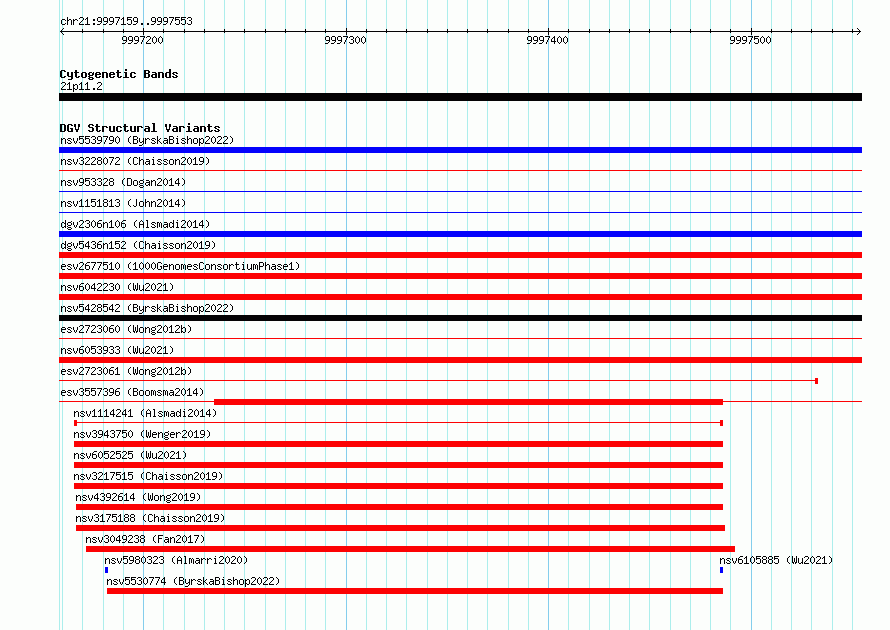Click the nsv5539790 (ByrskaBishop2022) variant label
Screen dimensions: 890x630
click(x=147, y=140)
